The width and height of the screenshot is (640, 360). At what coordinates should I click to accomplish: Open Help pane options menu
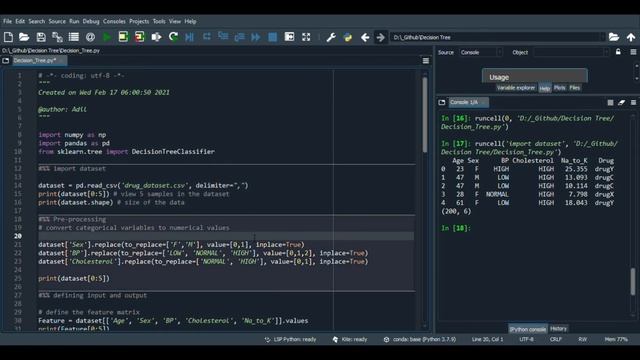pyautogui.click(x=633, y=52)
